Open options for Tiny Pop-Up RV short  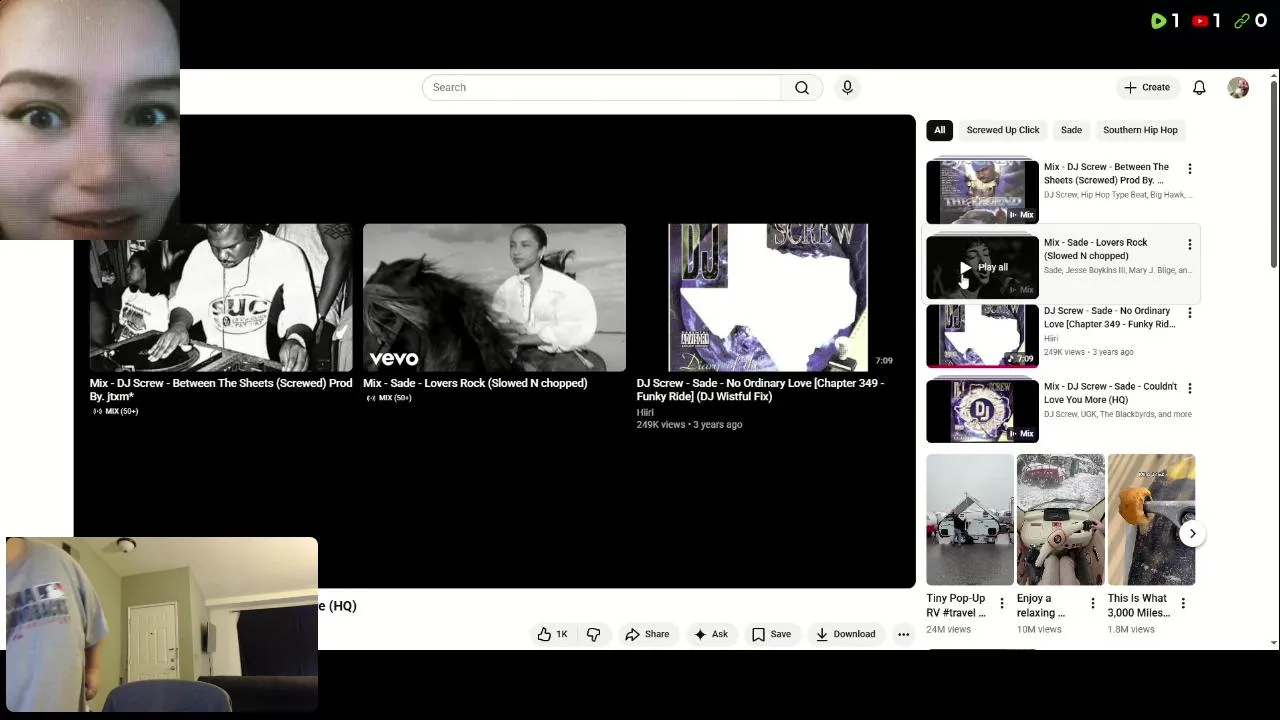pyautogui.click(x=1001, y=603)
